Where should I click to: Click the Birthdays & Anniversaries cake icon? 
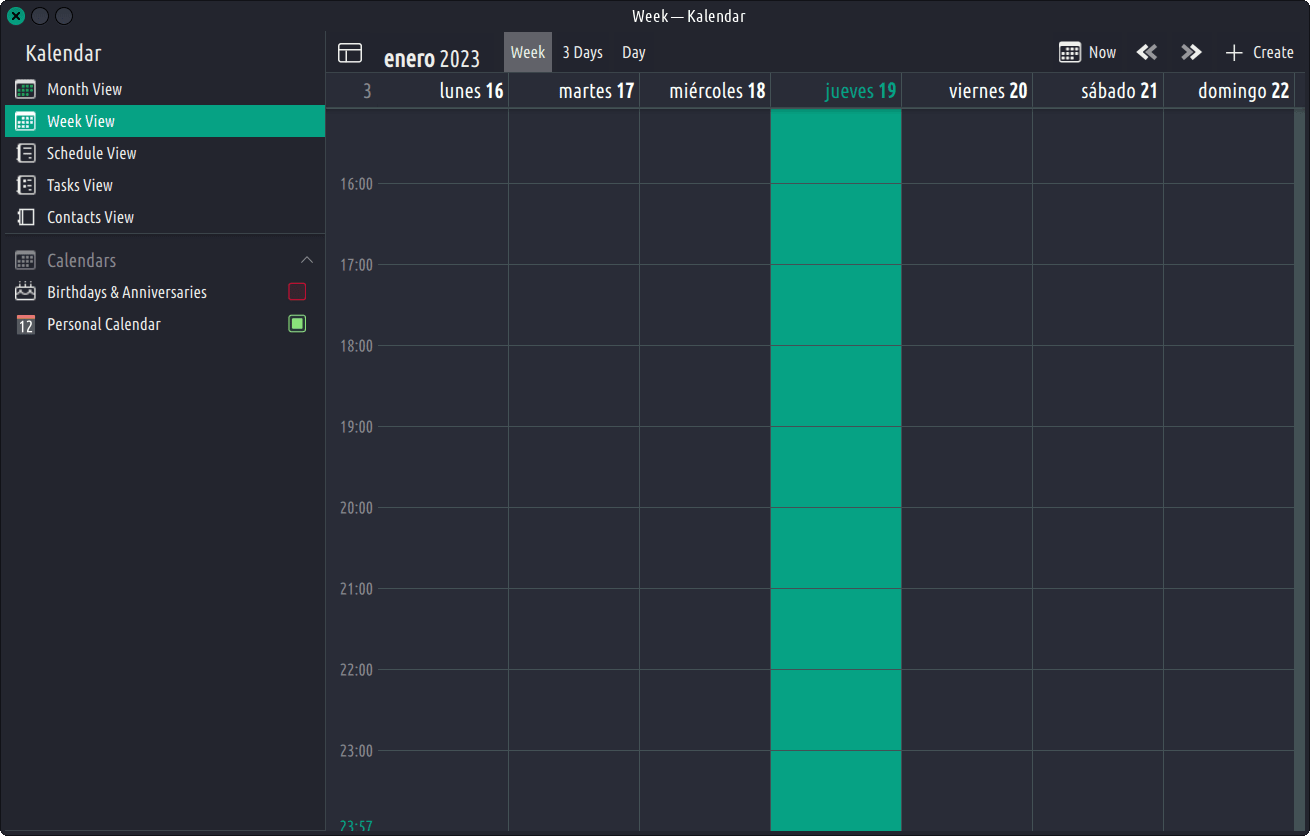coord(26,292)
